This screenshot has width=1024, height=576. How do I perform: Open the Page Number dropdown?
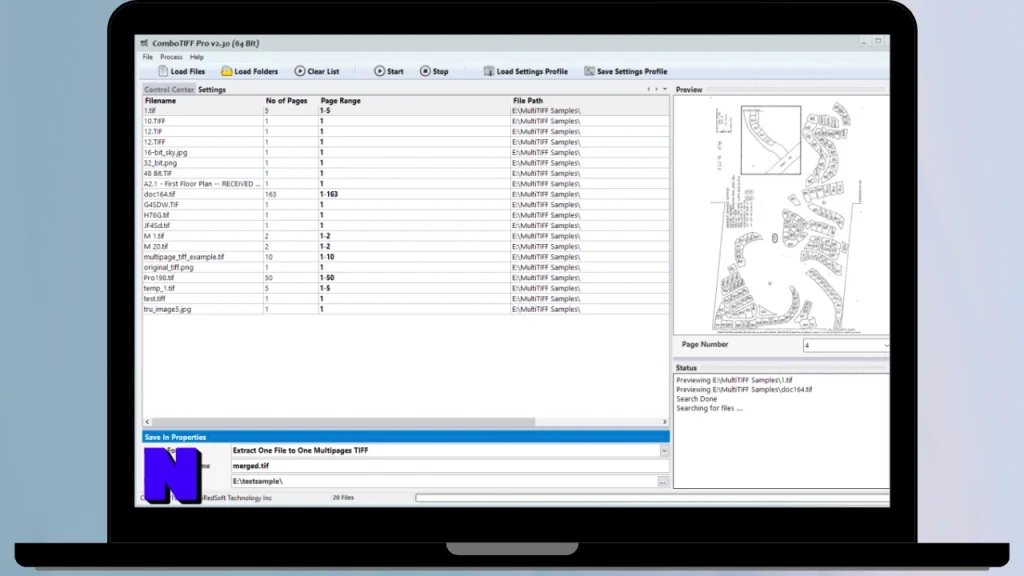846,345
